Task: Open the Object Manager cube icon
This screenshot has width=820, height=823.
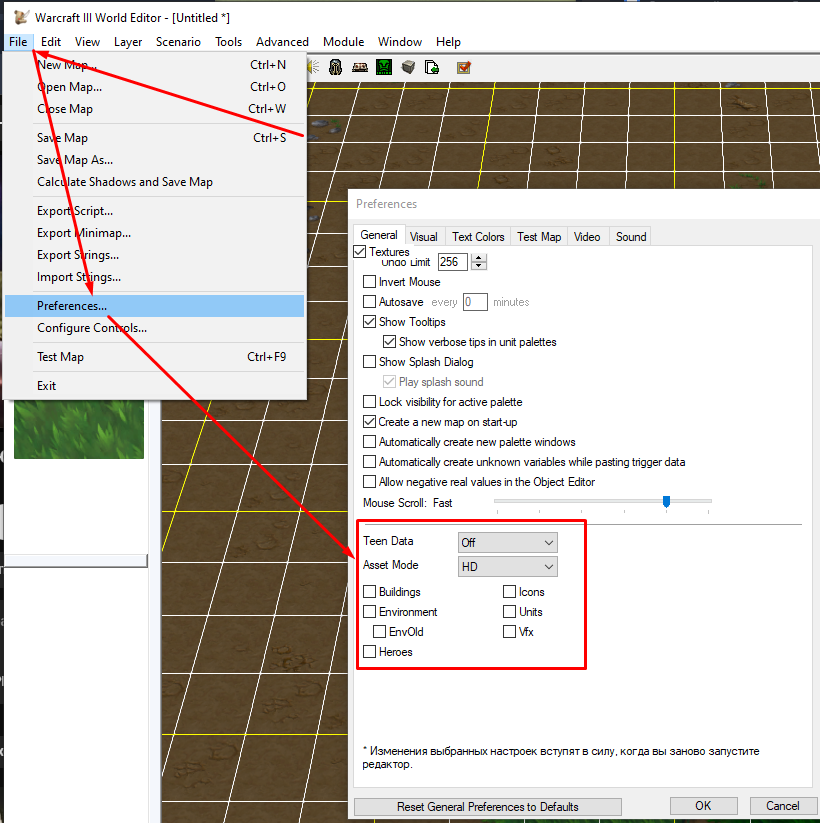Action: point(408,67)
